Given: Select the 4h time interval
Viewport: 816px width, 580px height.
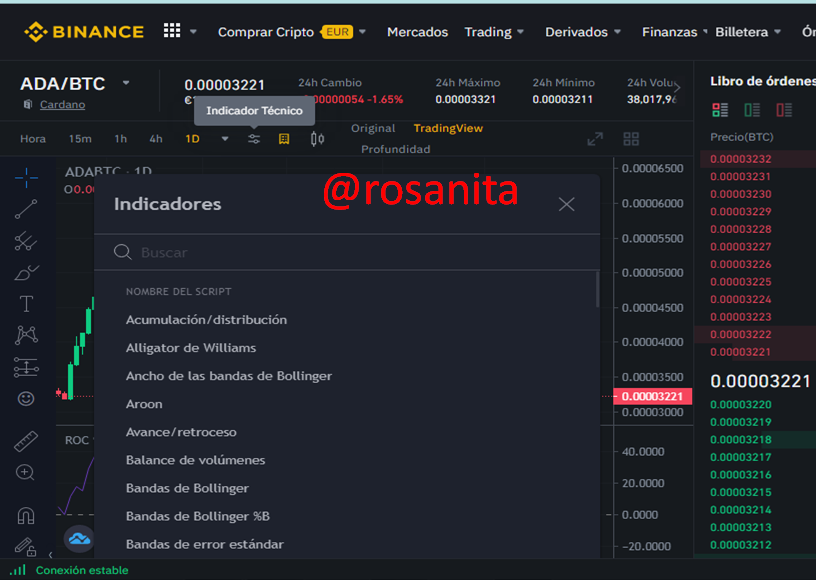Looking at the screenshot, I should pos(156,139).
